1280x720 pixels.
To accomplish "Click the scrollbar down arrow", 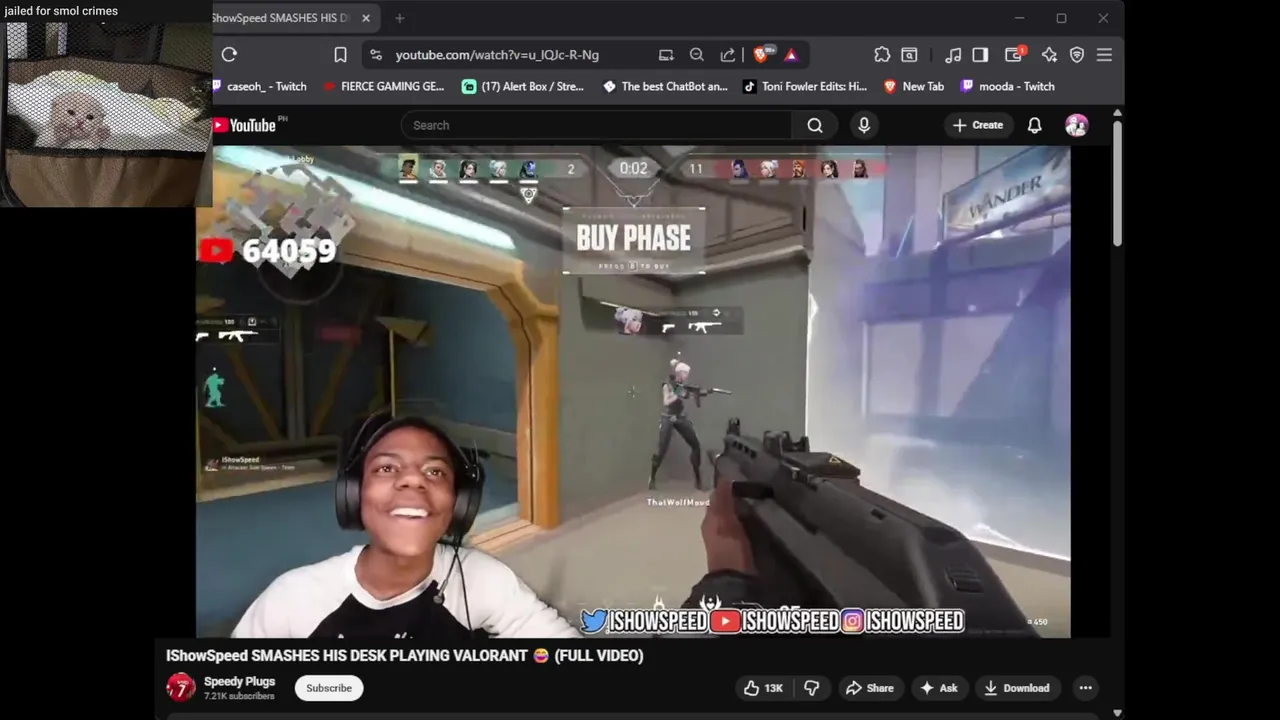I will (1117, 712).
